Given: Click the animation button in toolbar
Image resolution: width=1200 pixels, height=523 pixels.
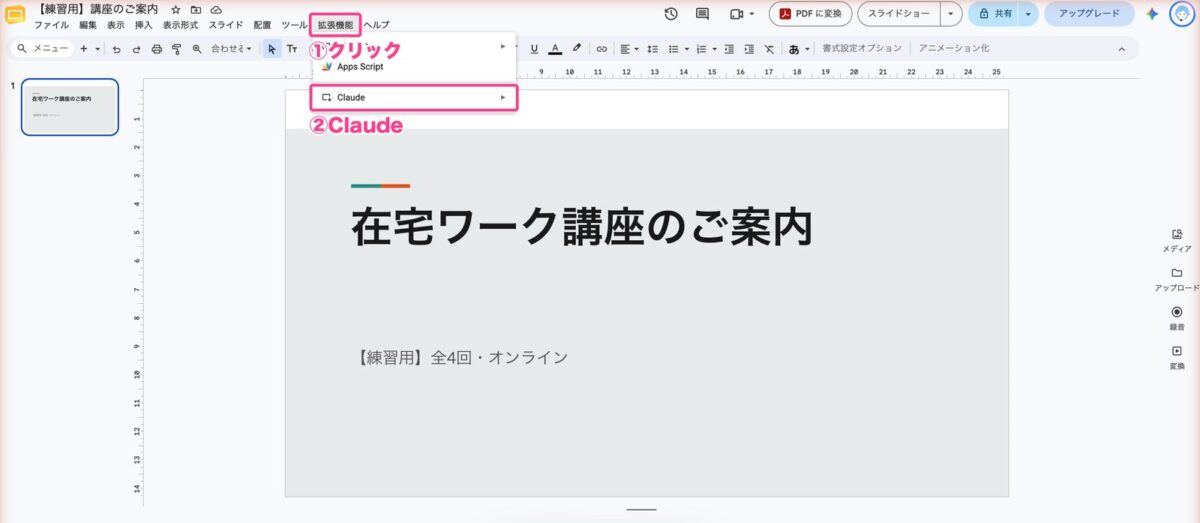Looking at the screenshot, I should tap(953, 48).
